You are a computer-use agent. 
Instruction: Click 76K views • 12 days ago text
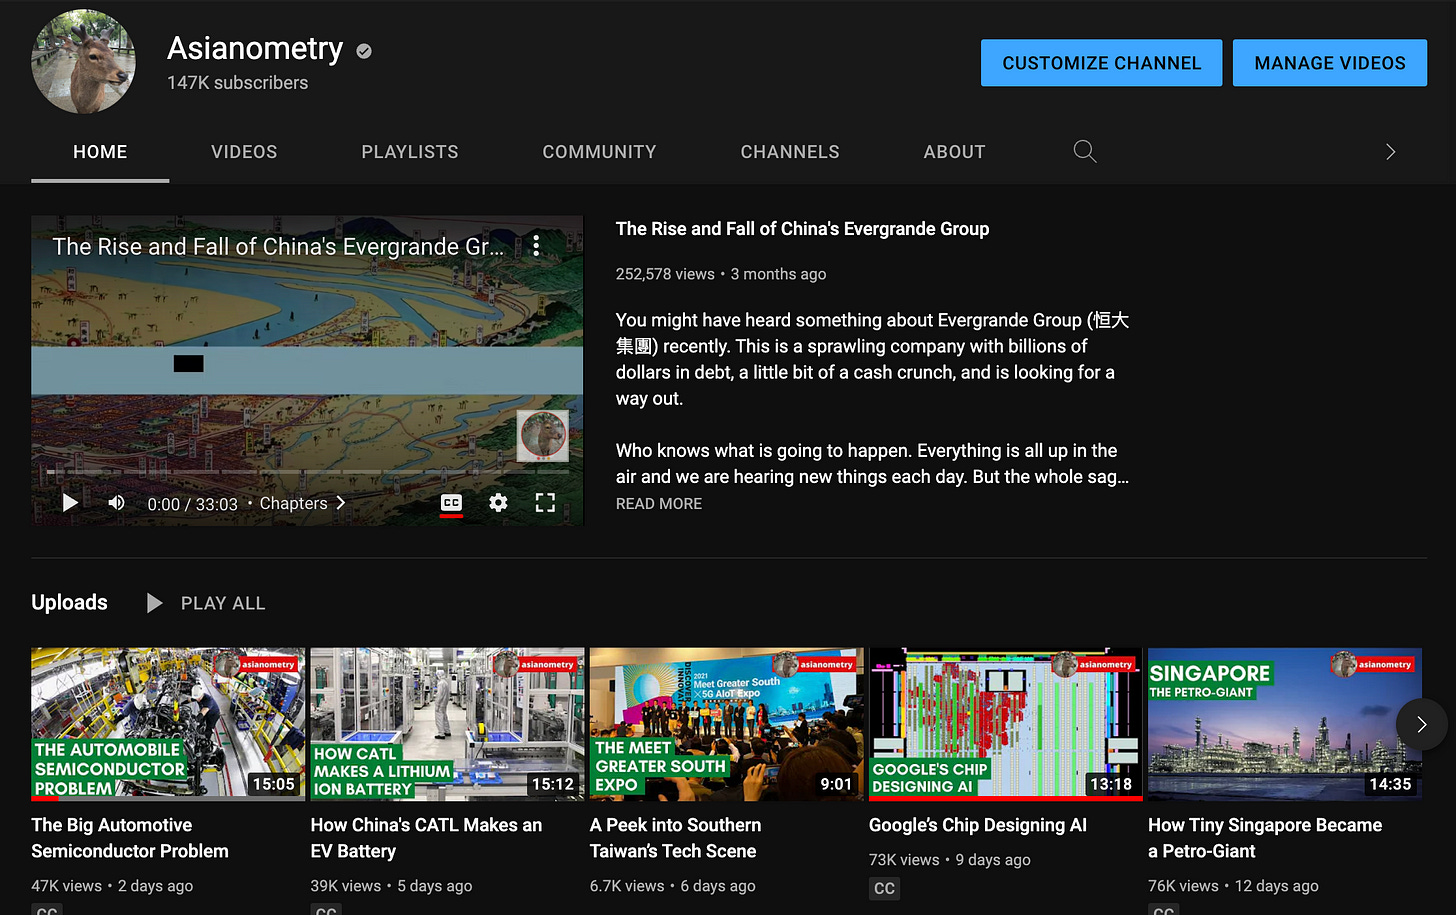[x=1233, y=886]
